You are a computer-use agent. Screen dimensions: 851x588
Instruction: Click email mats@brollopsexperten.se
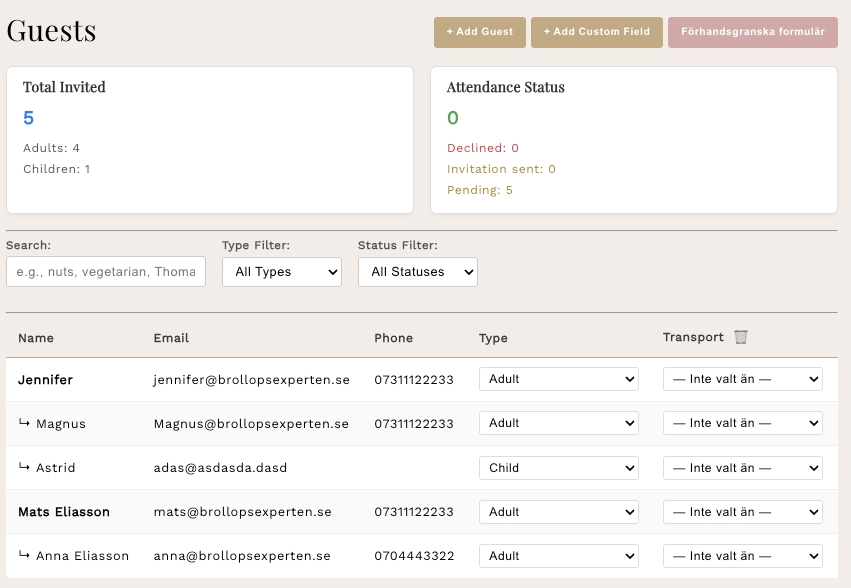click(x=243, y=512)
